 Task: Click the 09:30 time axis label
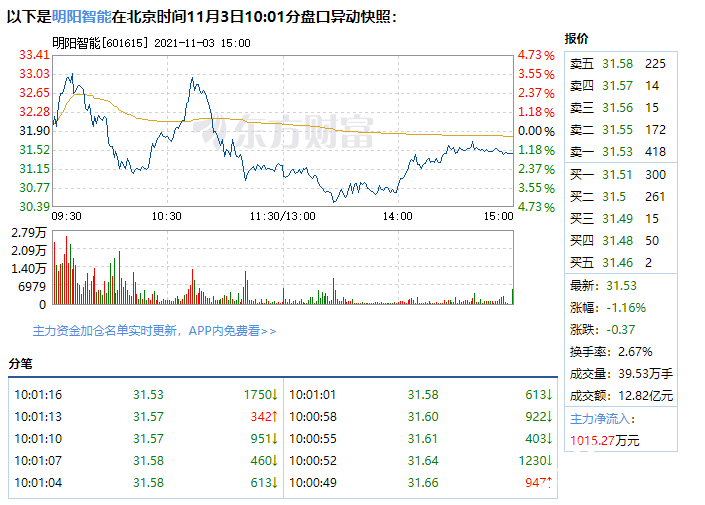pos(67,216)
